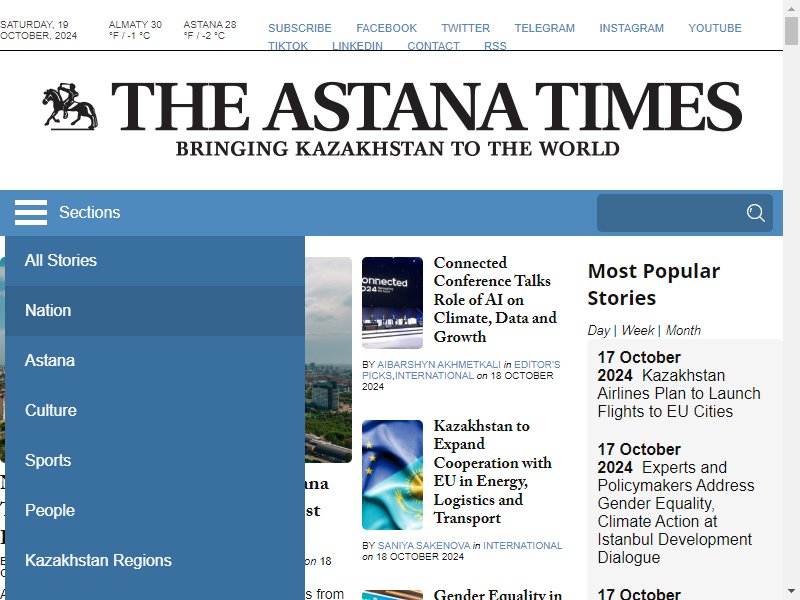Open the Instagram link
Viewport: 800px width, 600px height.
(632, 28)
